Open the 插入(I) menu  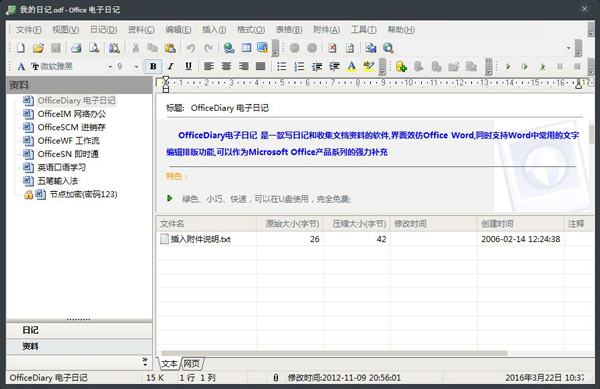tap(214, 30)
